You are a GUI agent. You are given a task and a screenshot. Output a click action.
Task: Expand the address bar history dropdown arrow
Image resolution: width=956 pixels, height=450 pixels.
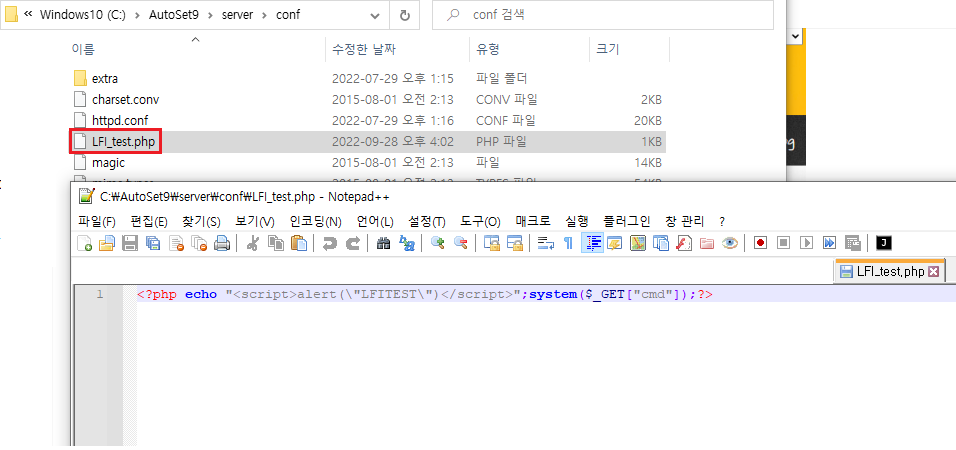click(x=375, y=15)
